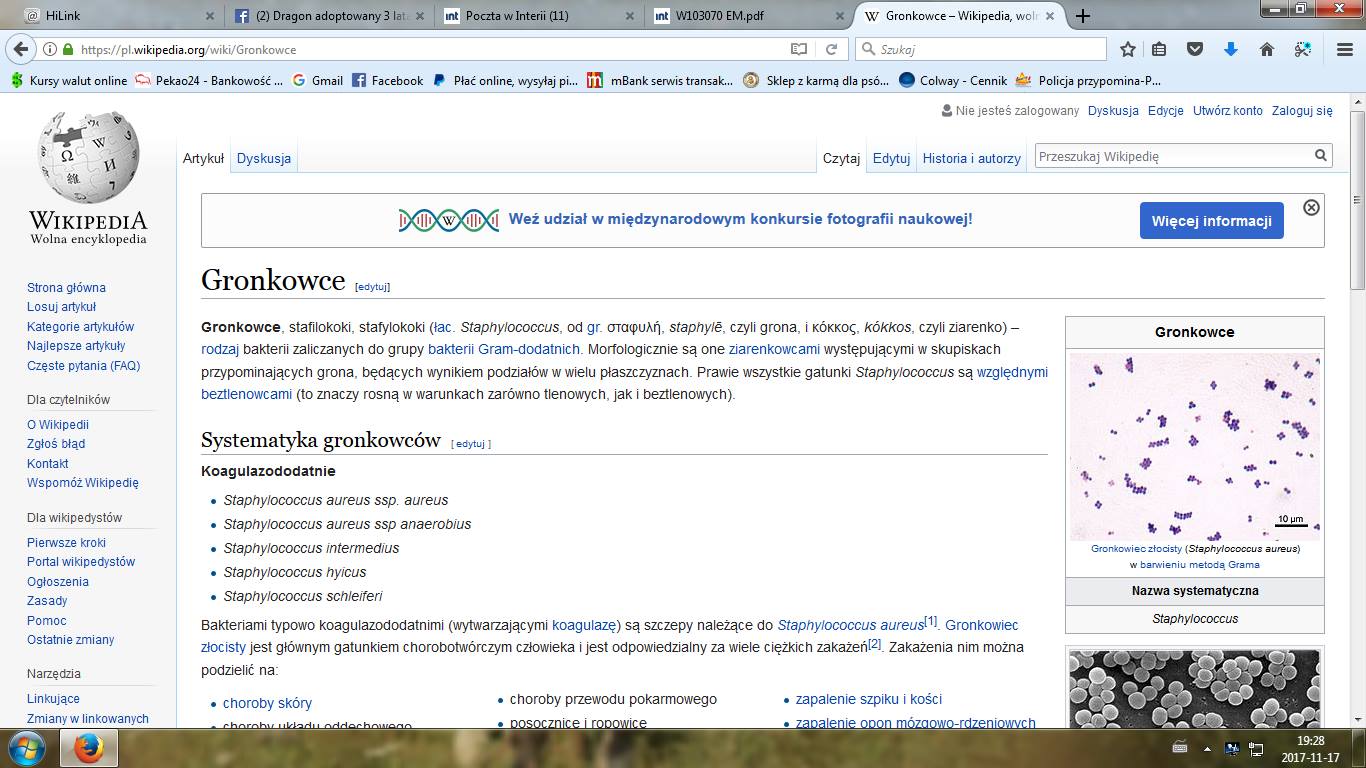Open the electron micrograph cocci image

[x=1195, y=689]
